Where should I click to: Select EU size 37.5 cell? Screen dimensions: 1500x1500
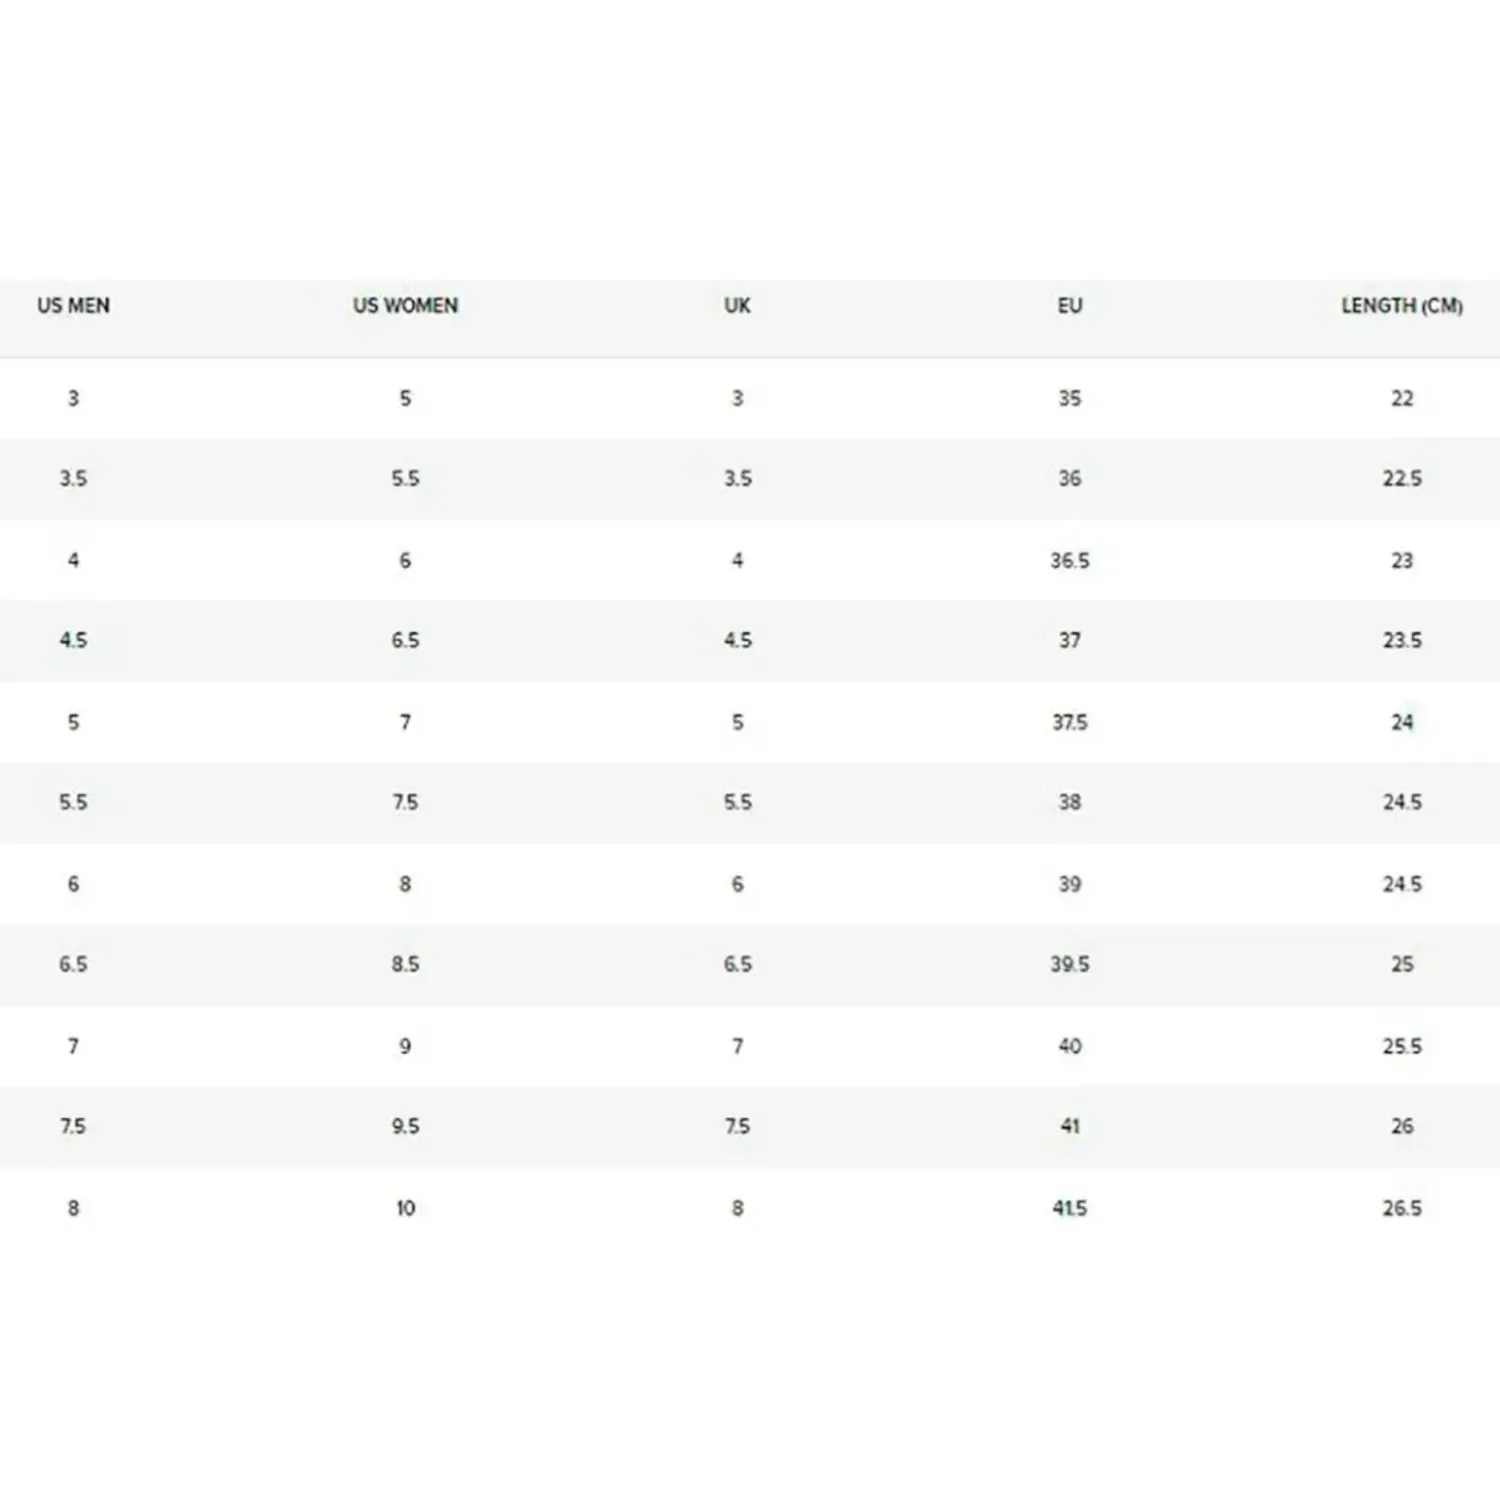1069,722
